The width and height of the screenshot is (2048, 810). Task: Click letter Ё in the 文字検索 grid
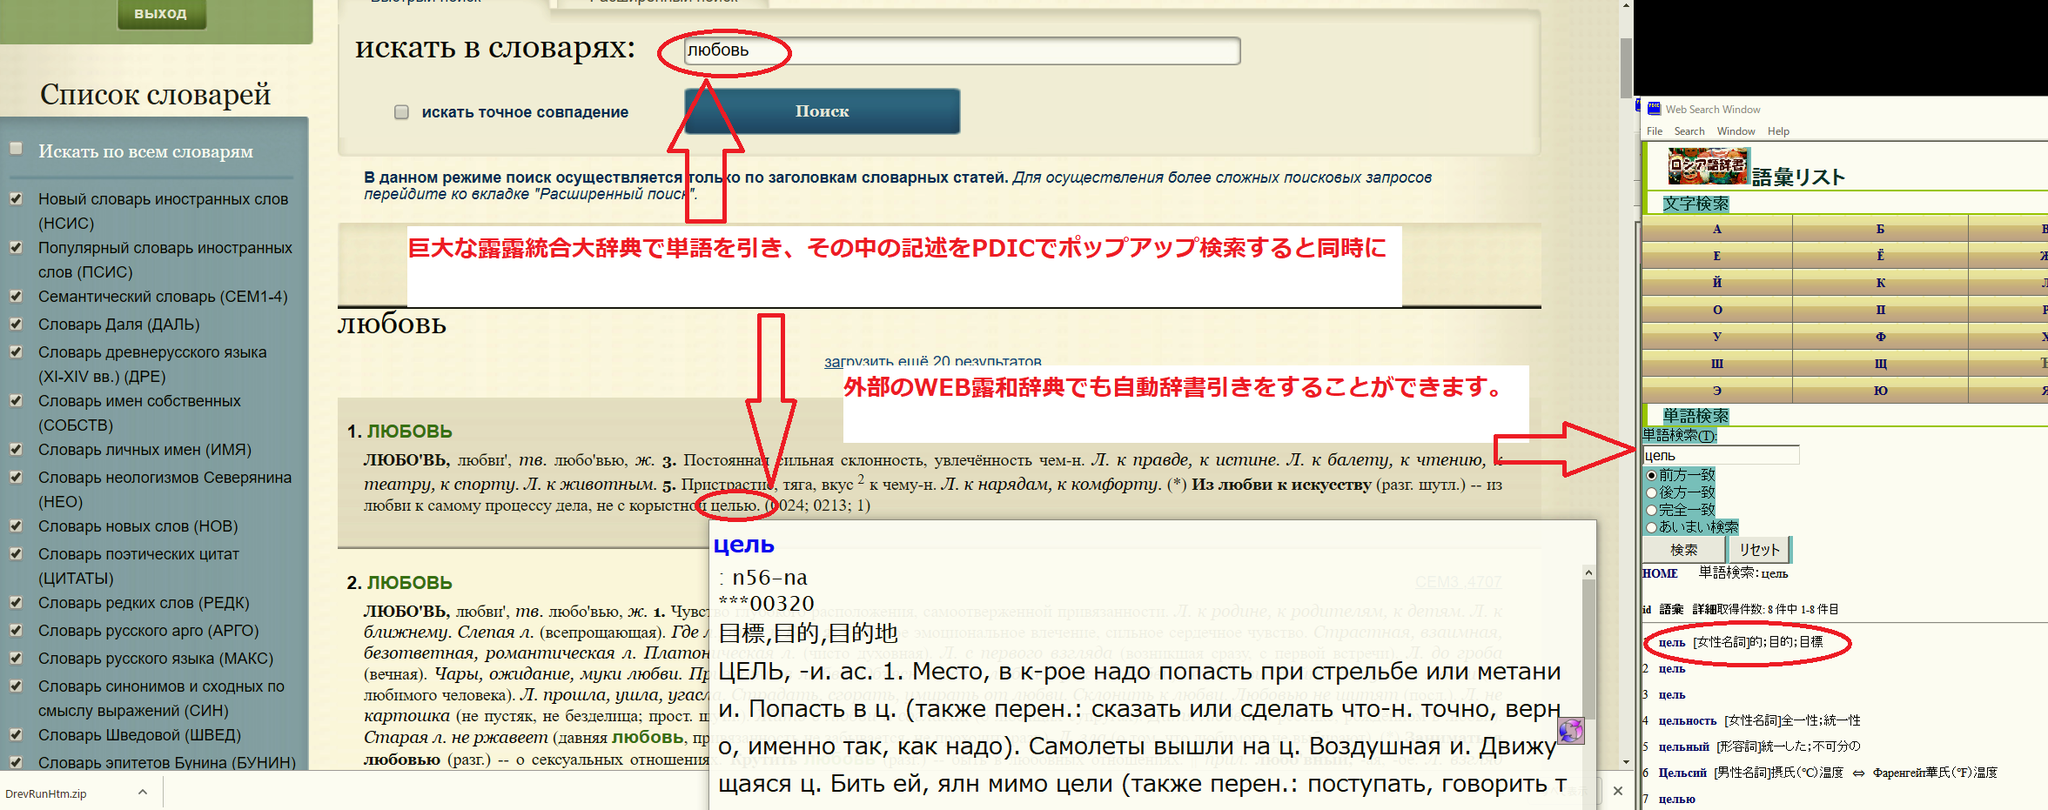point(1880,256)
